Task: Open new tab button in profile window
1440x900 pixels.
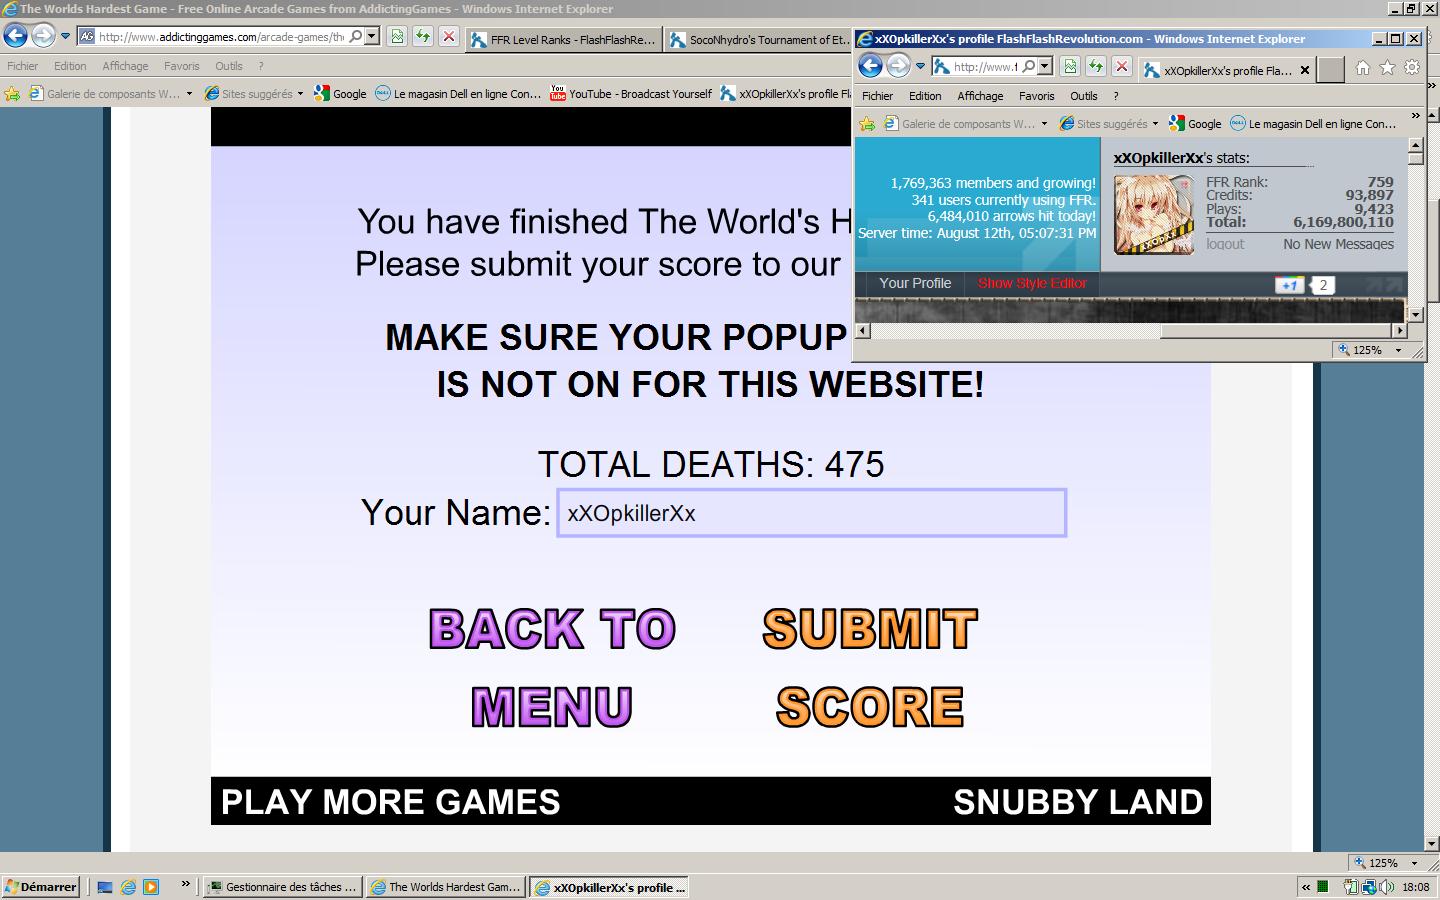Action: (1331, 70)
